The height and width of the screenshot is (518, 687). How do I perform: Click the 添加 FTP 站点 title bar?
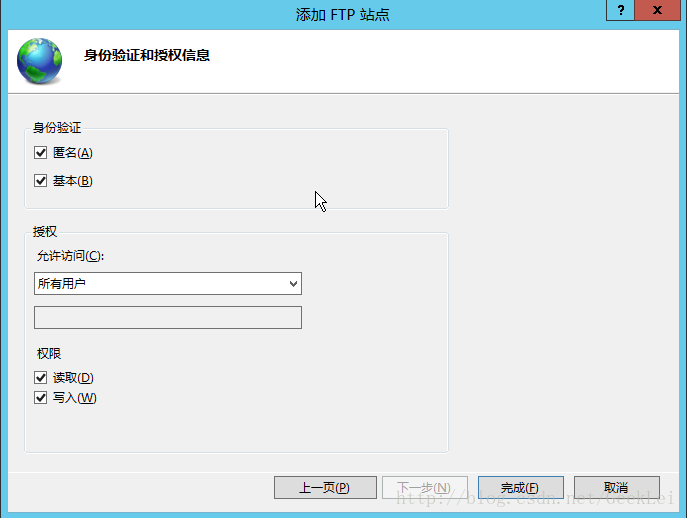coord(343,14)
